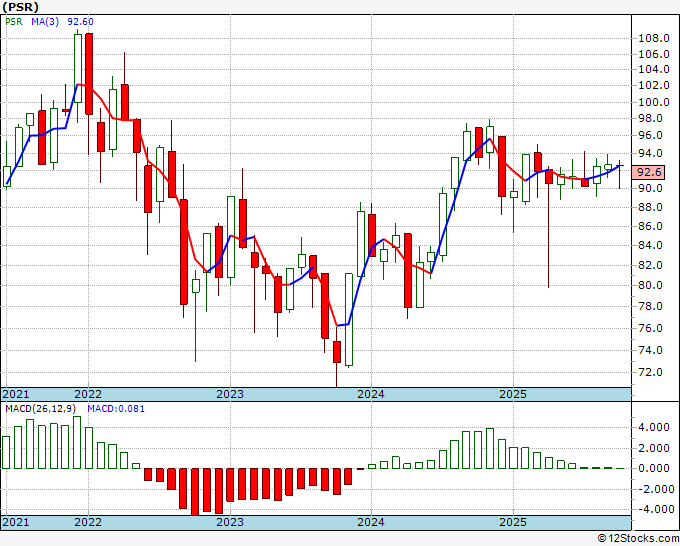Click the 2025 label on price chart axis
Screen dimensions: 680x546
pos(513,394)
